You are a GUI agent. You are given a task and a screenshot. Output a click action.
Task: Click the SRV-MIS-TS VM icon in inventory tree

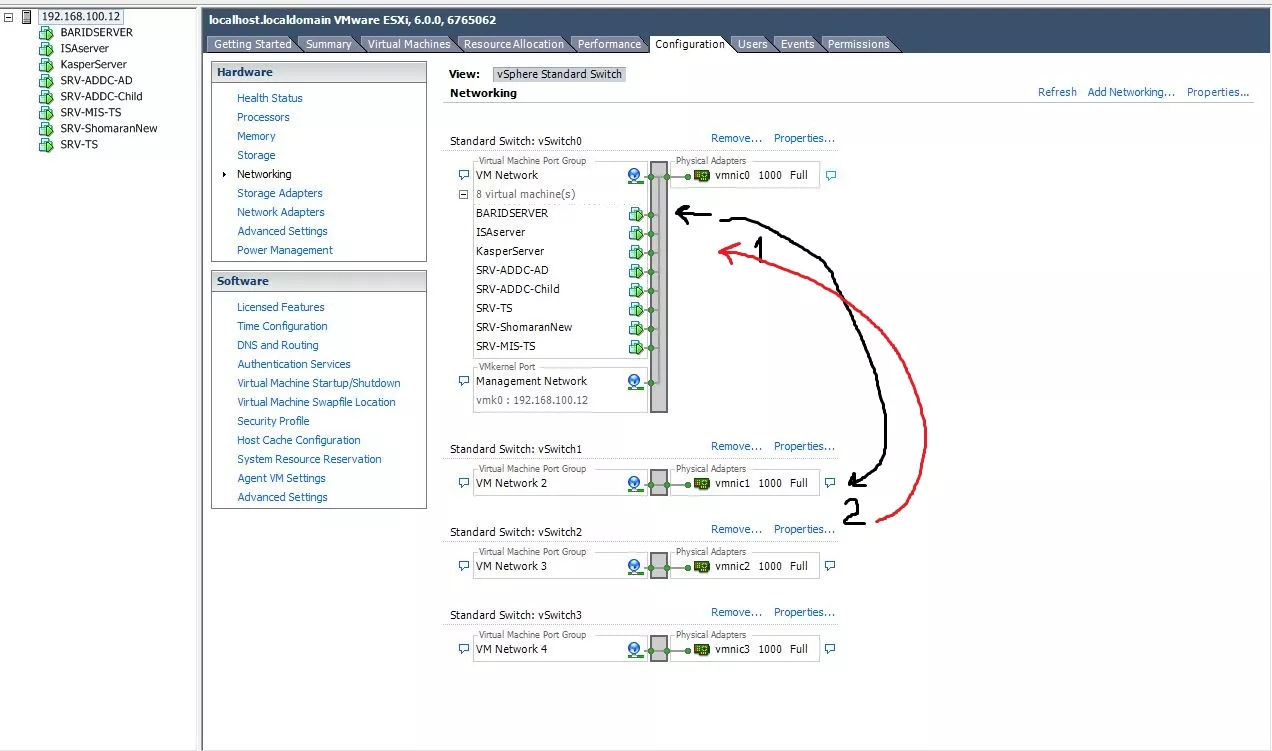click(45, 113)
